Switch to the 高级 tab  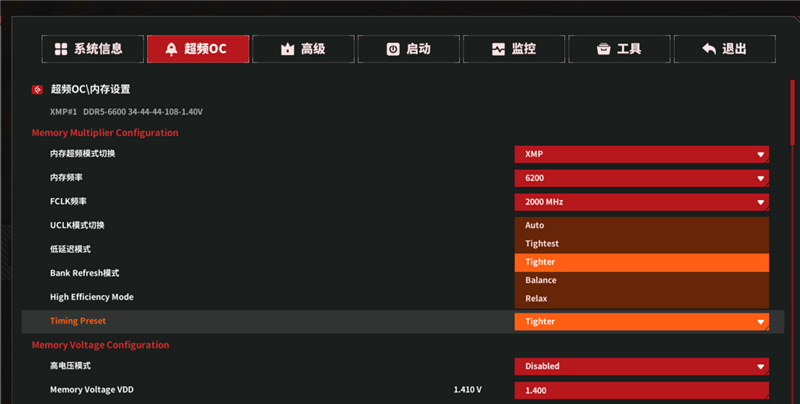[x=303, y=49]
